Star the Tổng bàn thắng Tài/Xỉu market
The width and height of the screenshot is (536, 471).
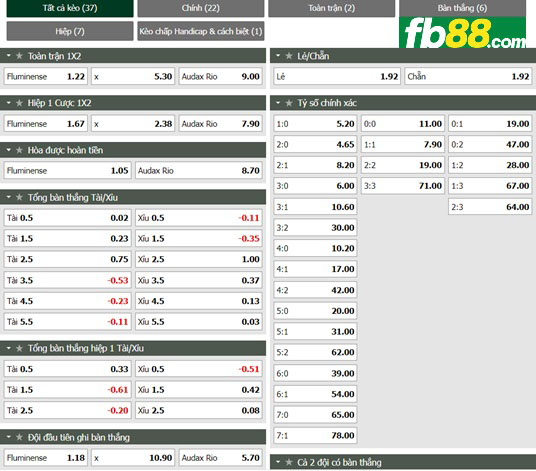(19, 197)
